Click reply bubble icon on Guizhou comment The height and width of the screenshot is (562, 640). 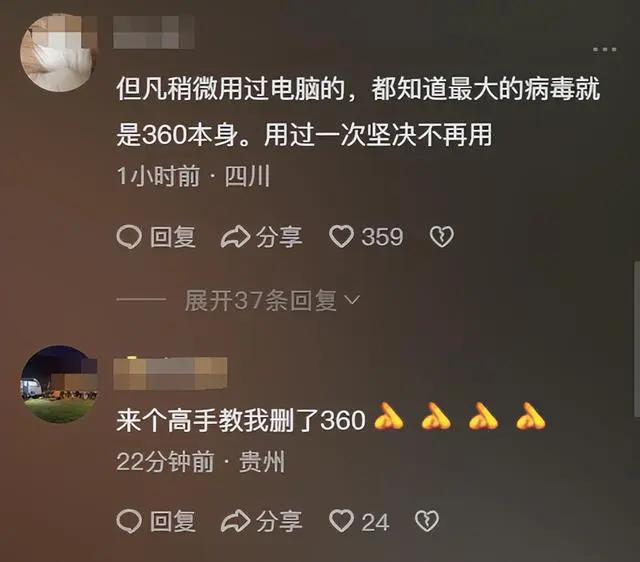pos(129,522)
